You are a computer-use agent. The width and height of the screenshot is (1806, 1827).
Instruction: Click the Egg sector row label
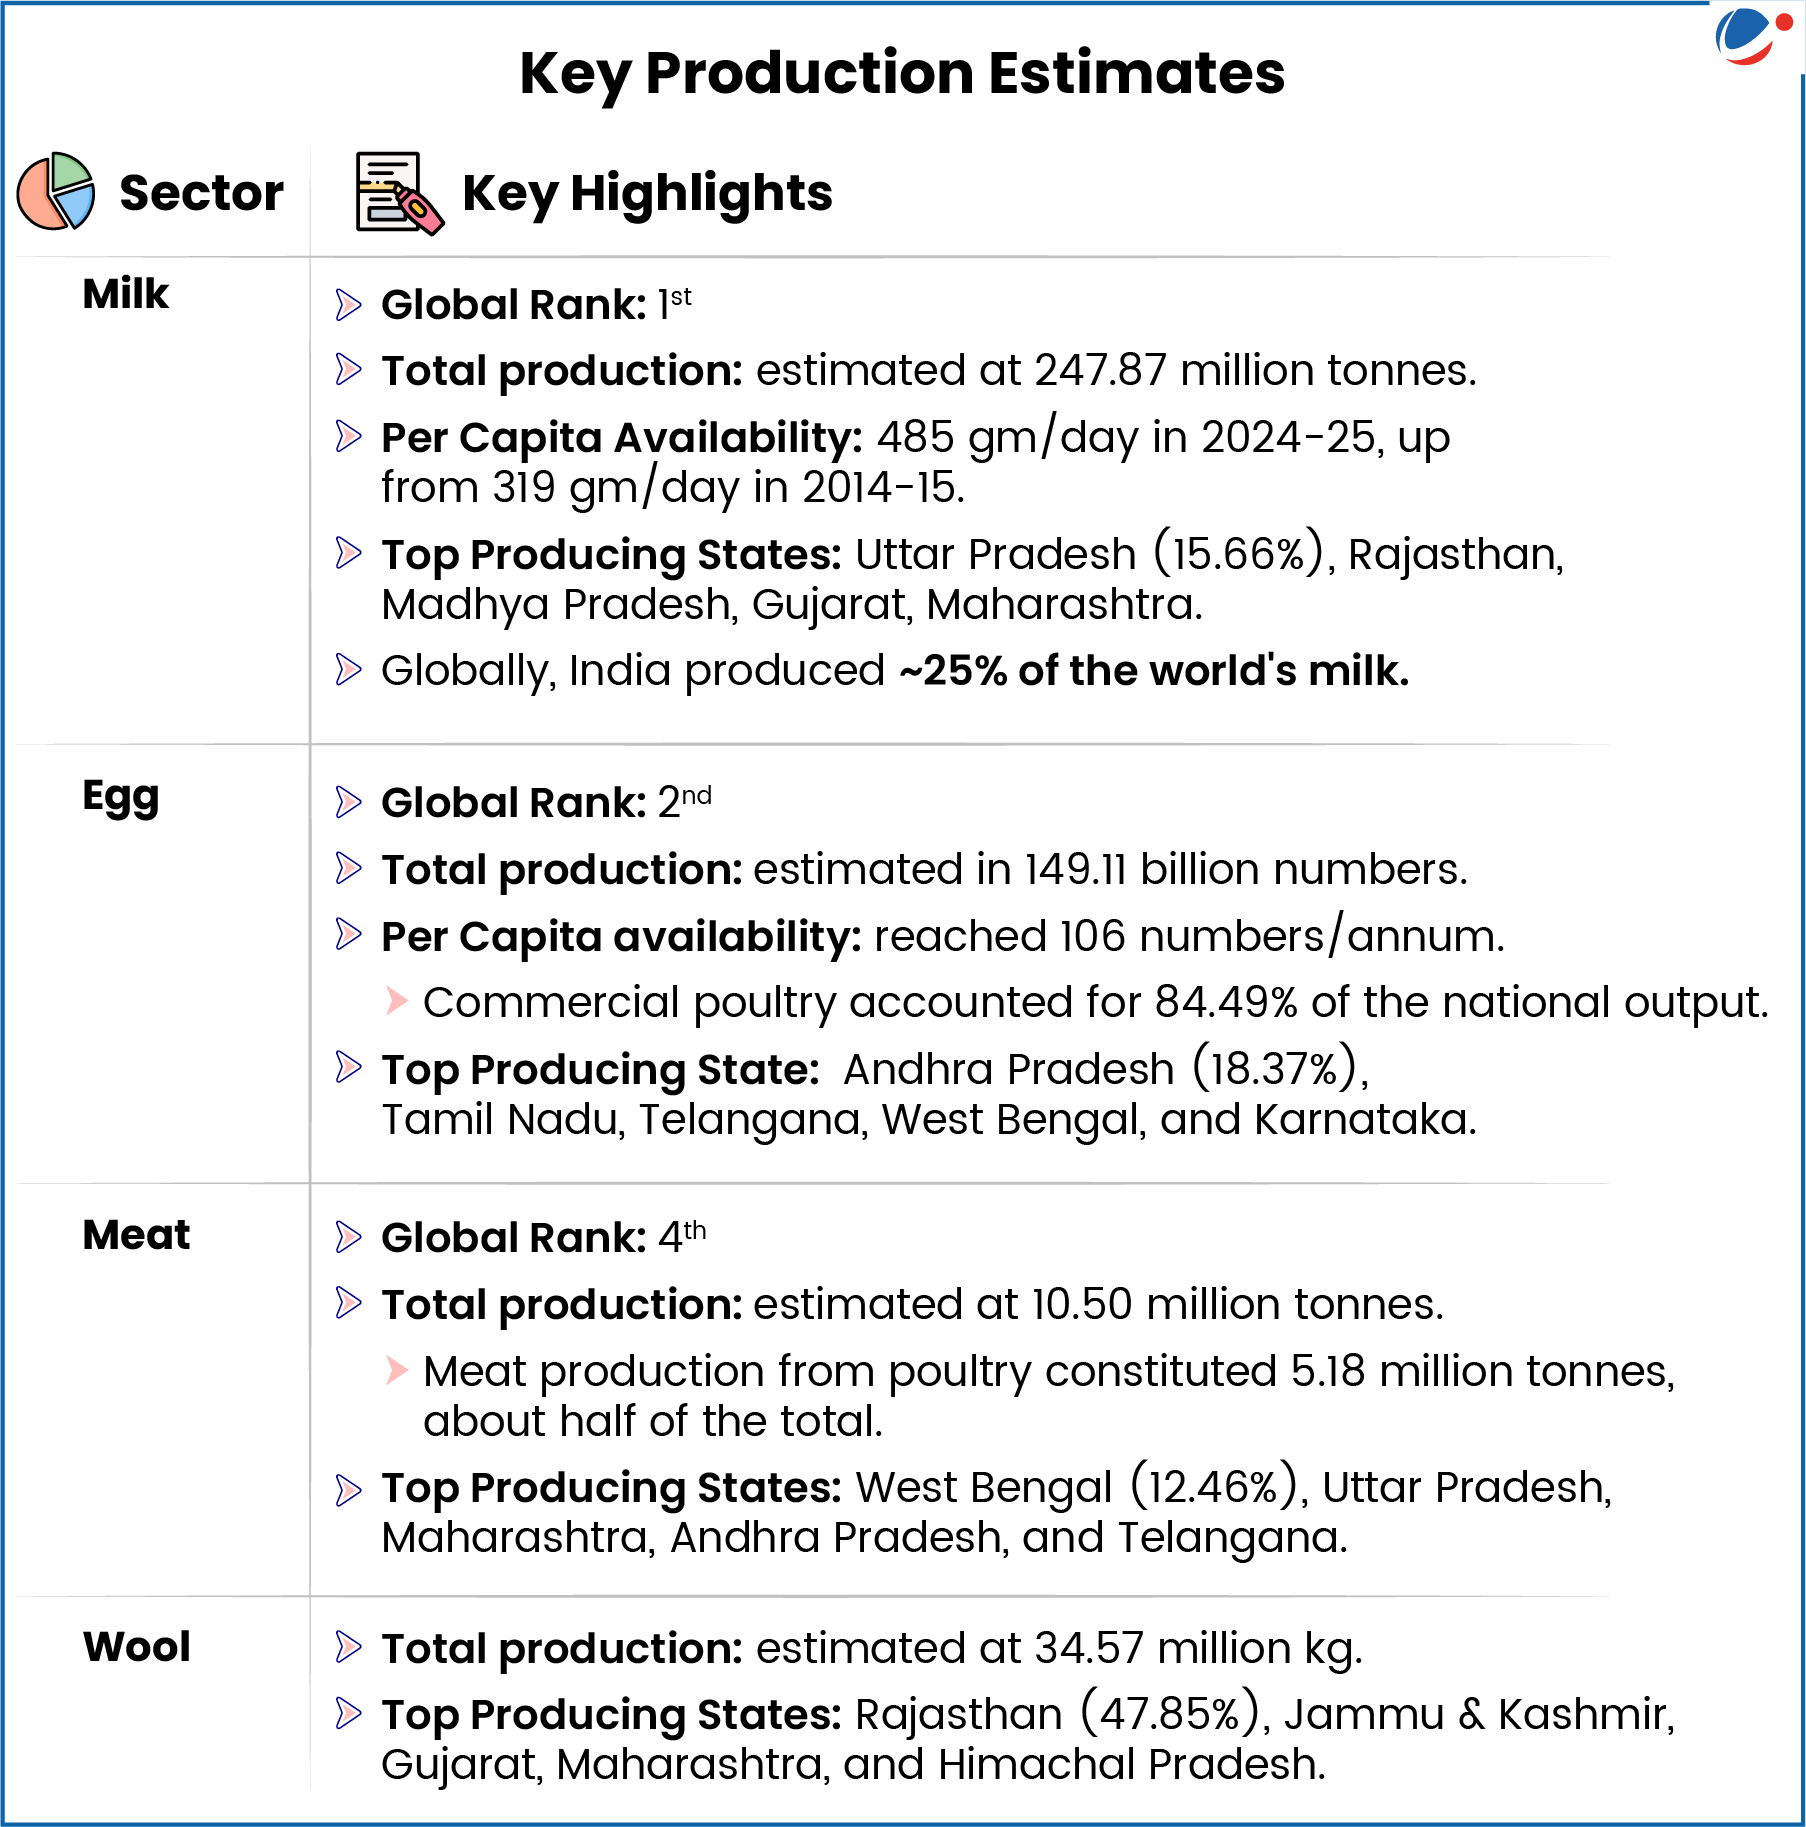coord(121,798)
